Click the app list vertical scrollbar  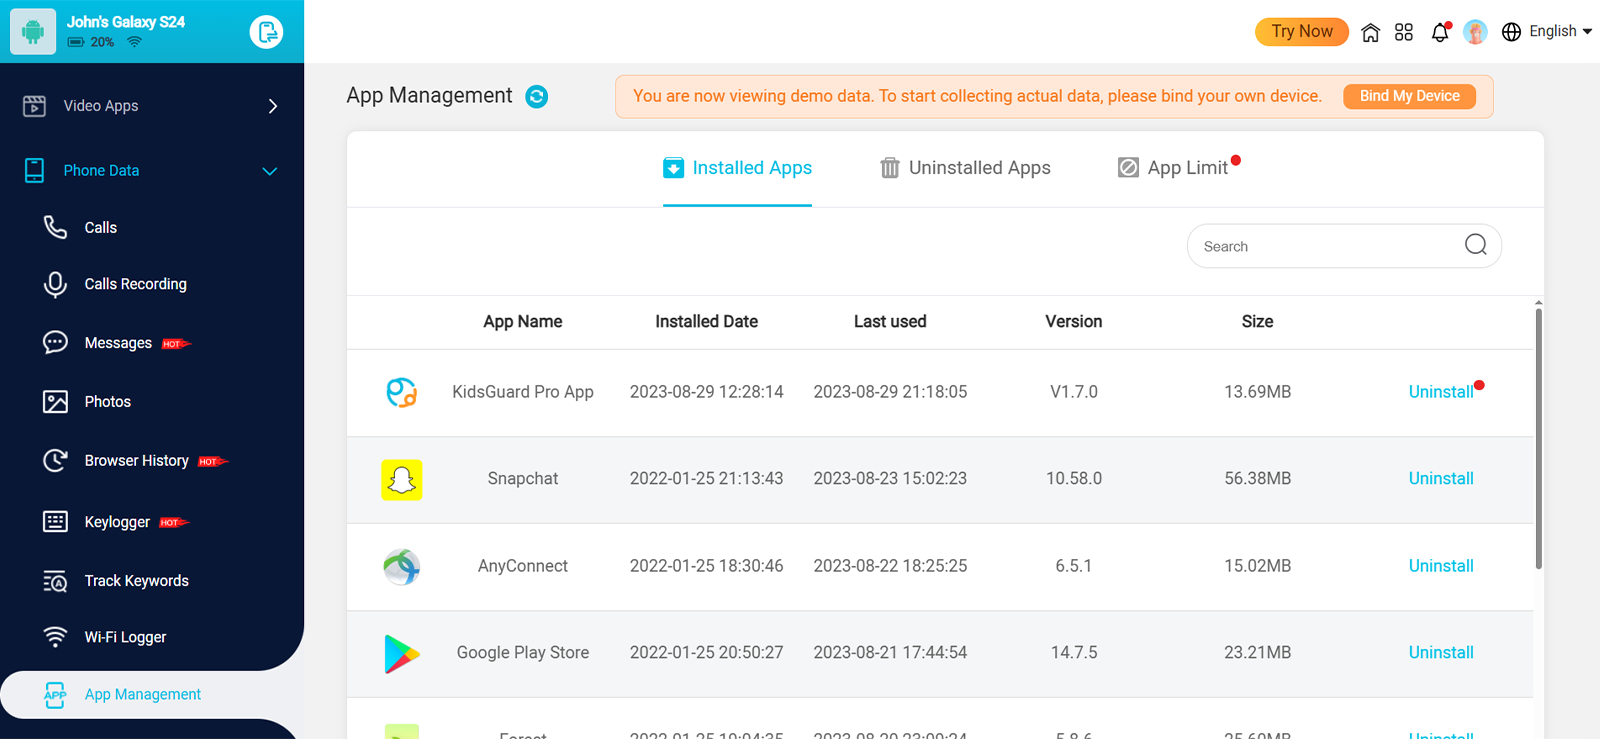[x=1538, y=440]
